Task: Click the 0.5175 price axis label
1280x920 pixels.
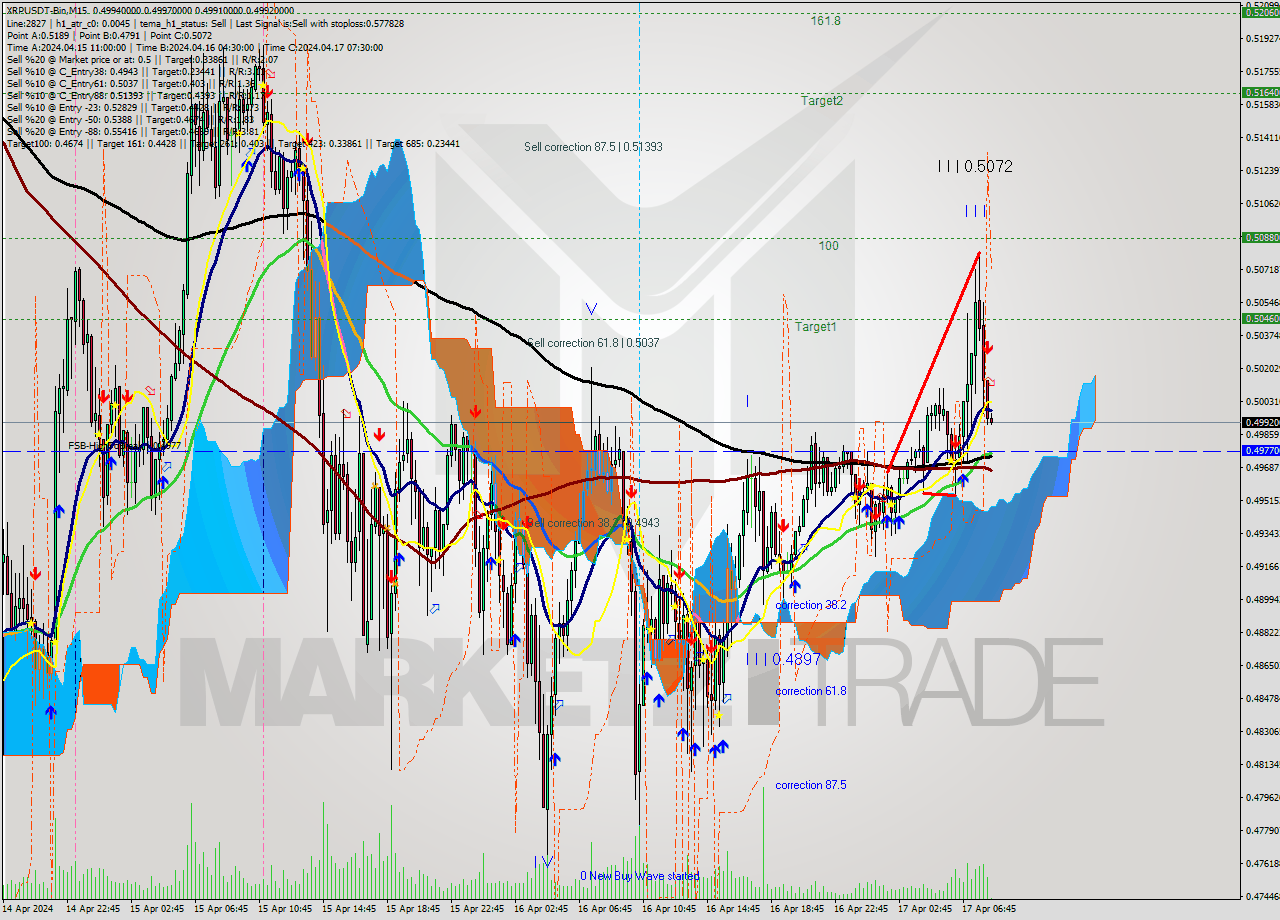Action: pyautogui.click(x=1262, y=72)
